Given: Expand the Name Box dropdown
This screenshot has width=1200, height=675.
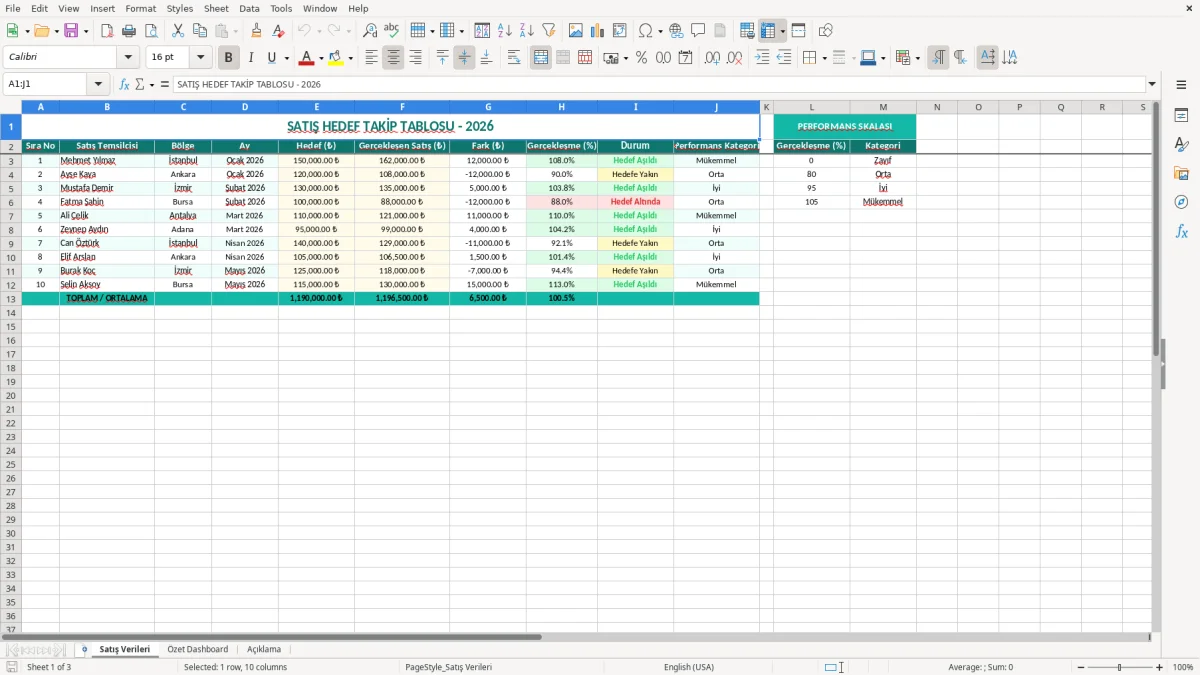Looking at the screenshot, I should [x=98, y=84].
